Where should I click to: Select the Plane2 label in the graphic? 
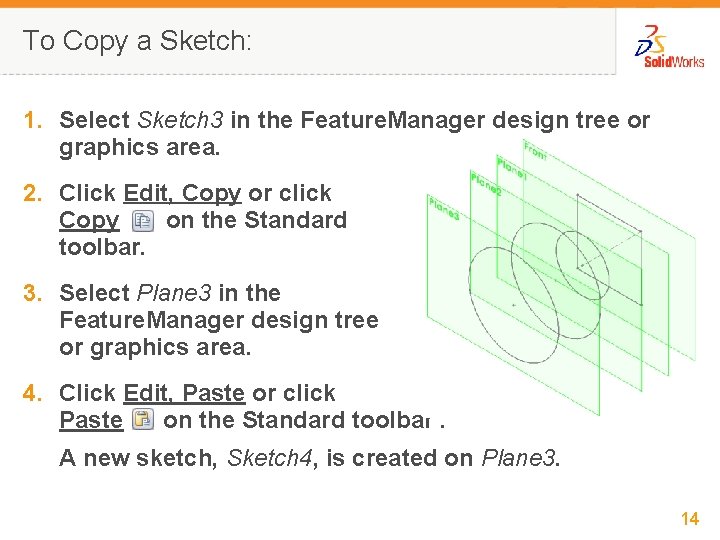(489, 185)
